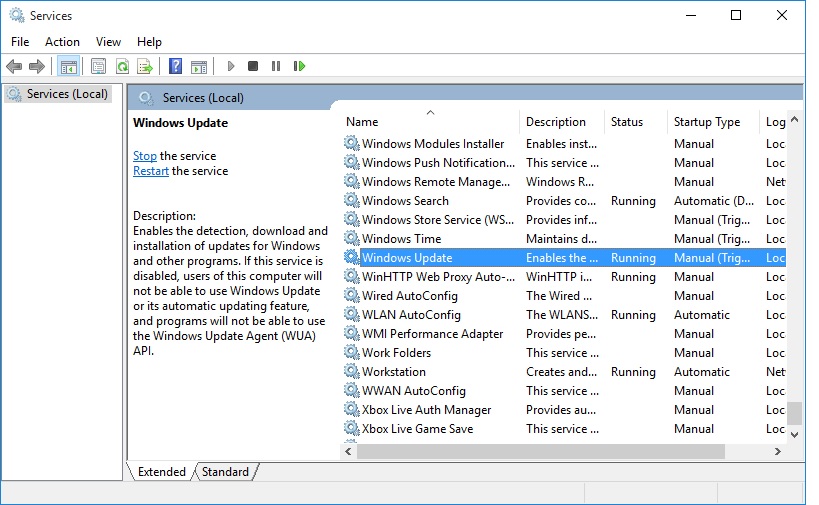
Task: Click Running status of WinHTTP Web Proxy
Action: point(633,276)
